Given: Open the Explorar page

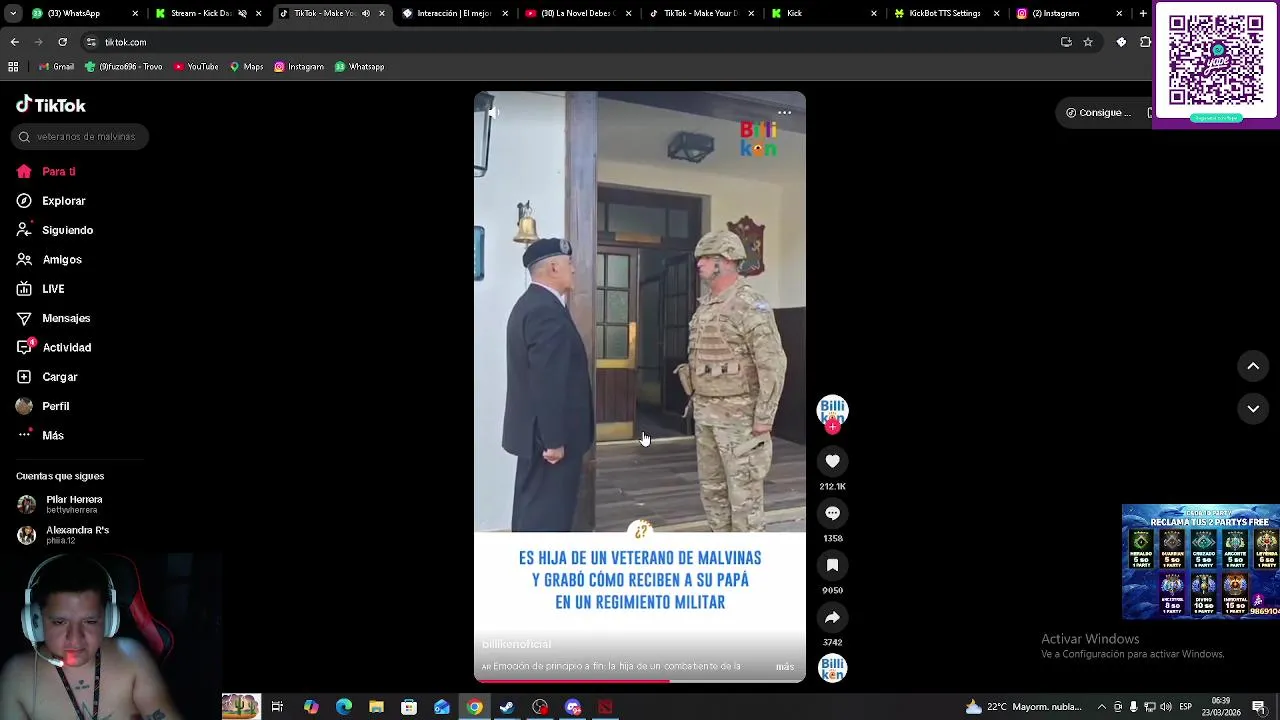Looking at the screenshot, I should [51, 201].
